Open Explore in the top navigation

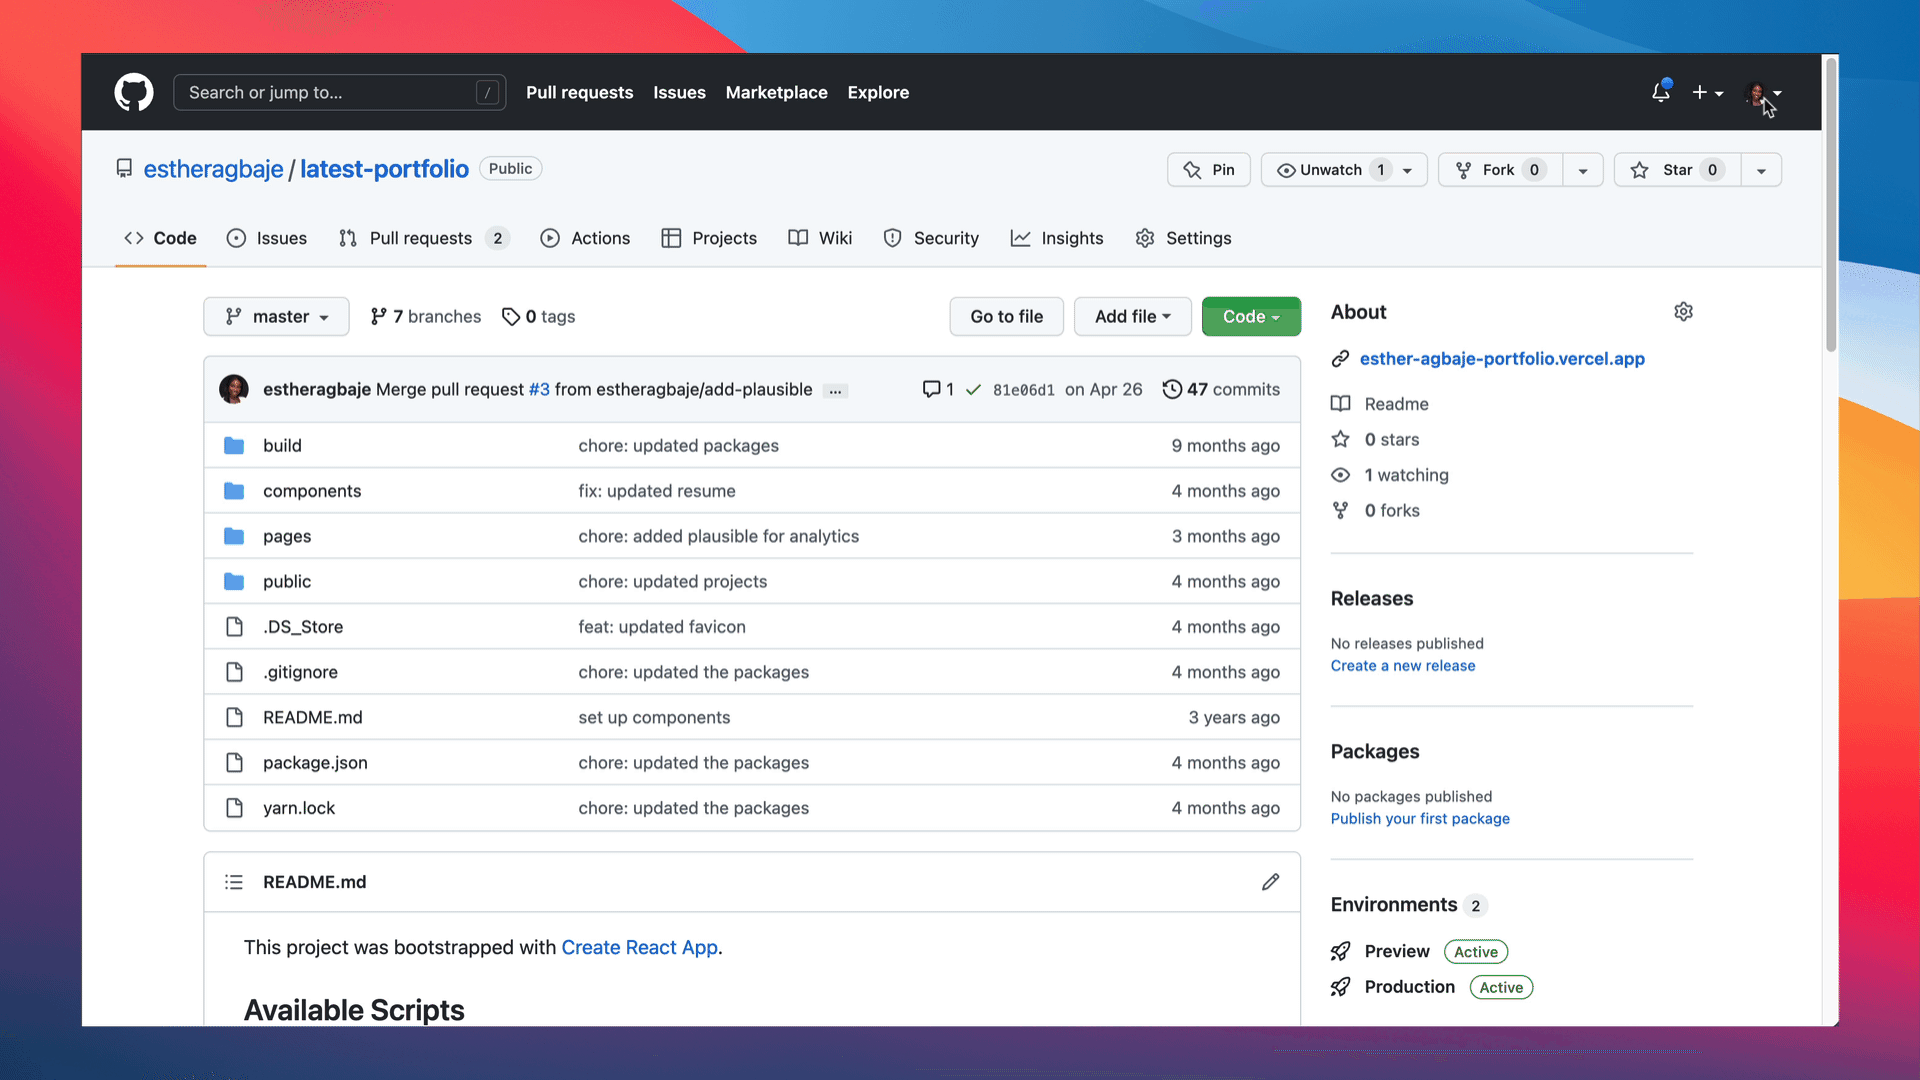(878, 92)
